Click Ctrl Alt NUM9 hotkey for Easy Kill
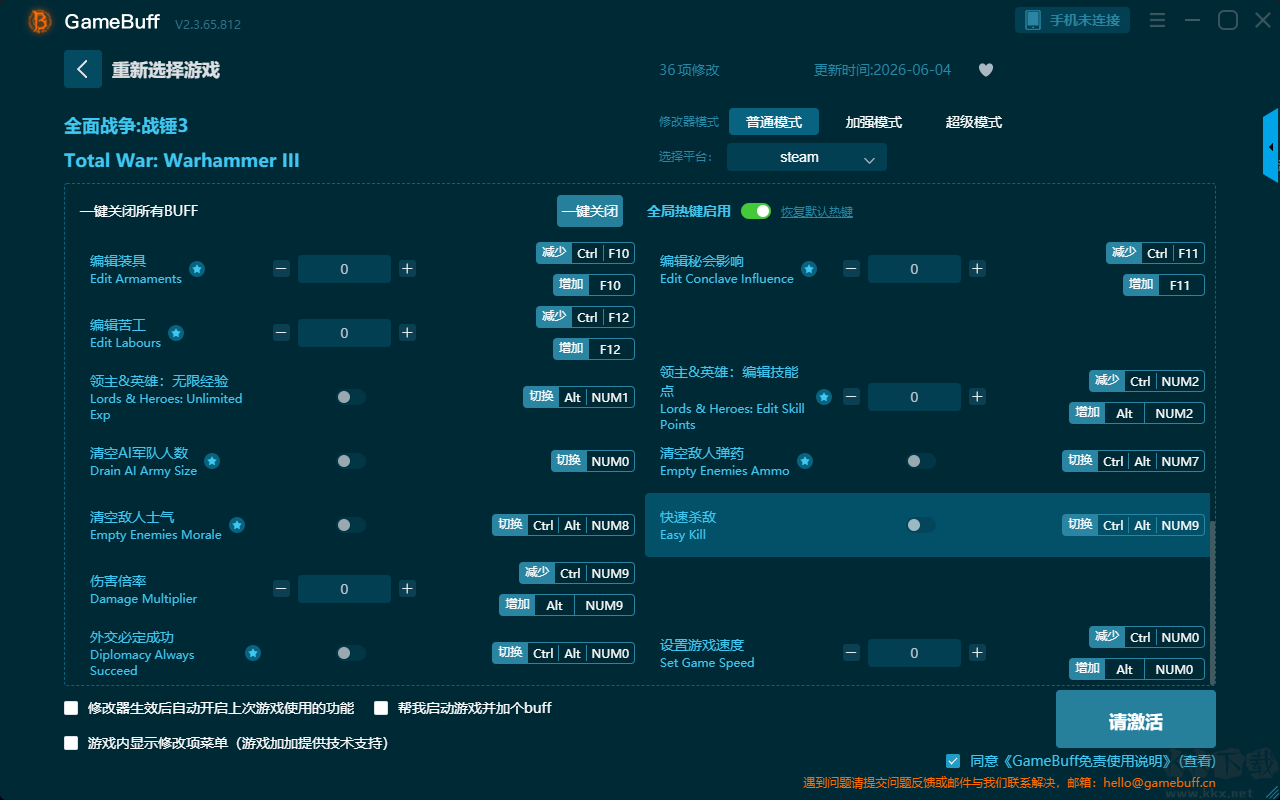The width and height of the screenshot is (1280, 800). (x=1133, y=525)
